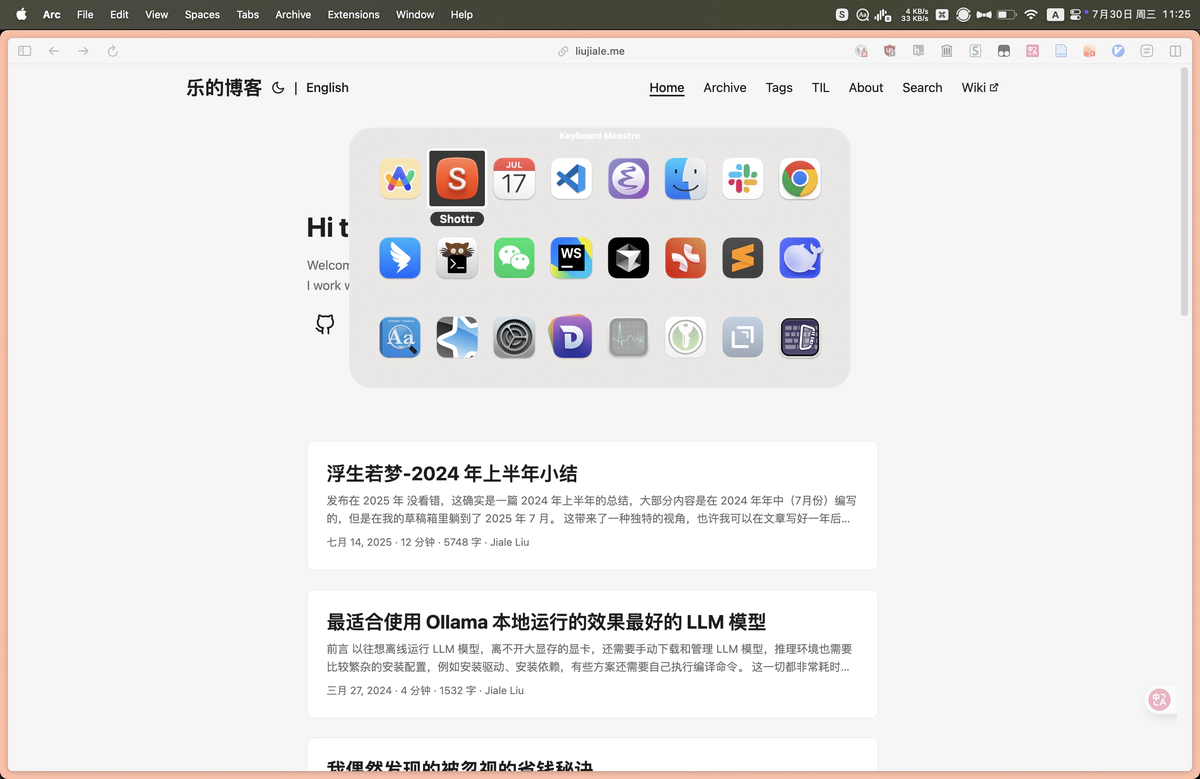Click the liujiale.me address bar
This screenshot has width=1200, height=779.
pyautogui.click(x=599, y=51)
